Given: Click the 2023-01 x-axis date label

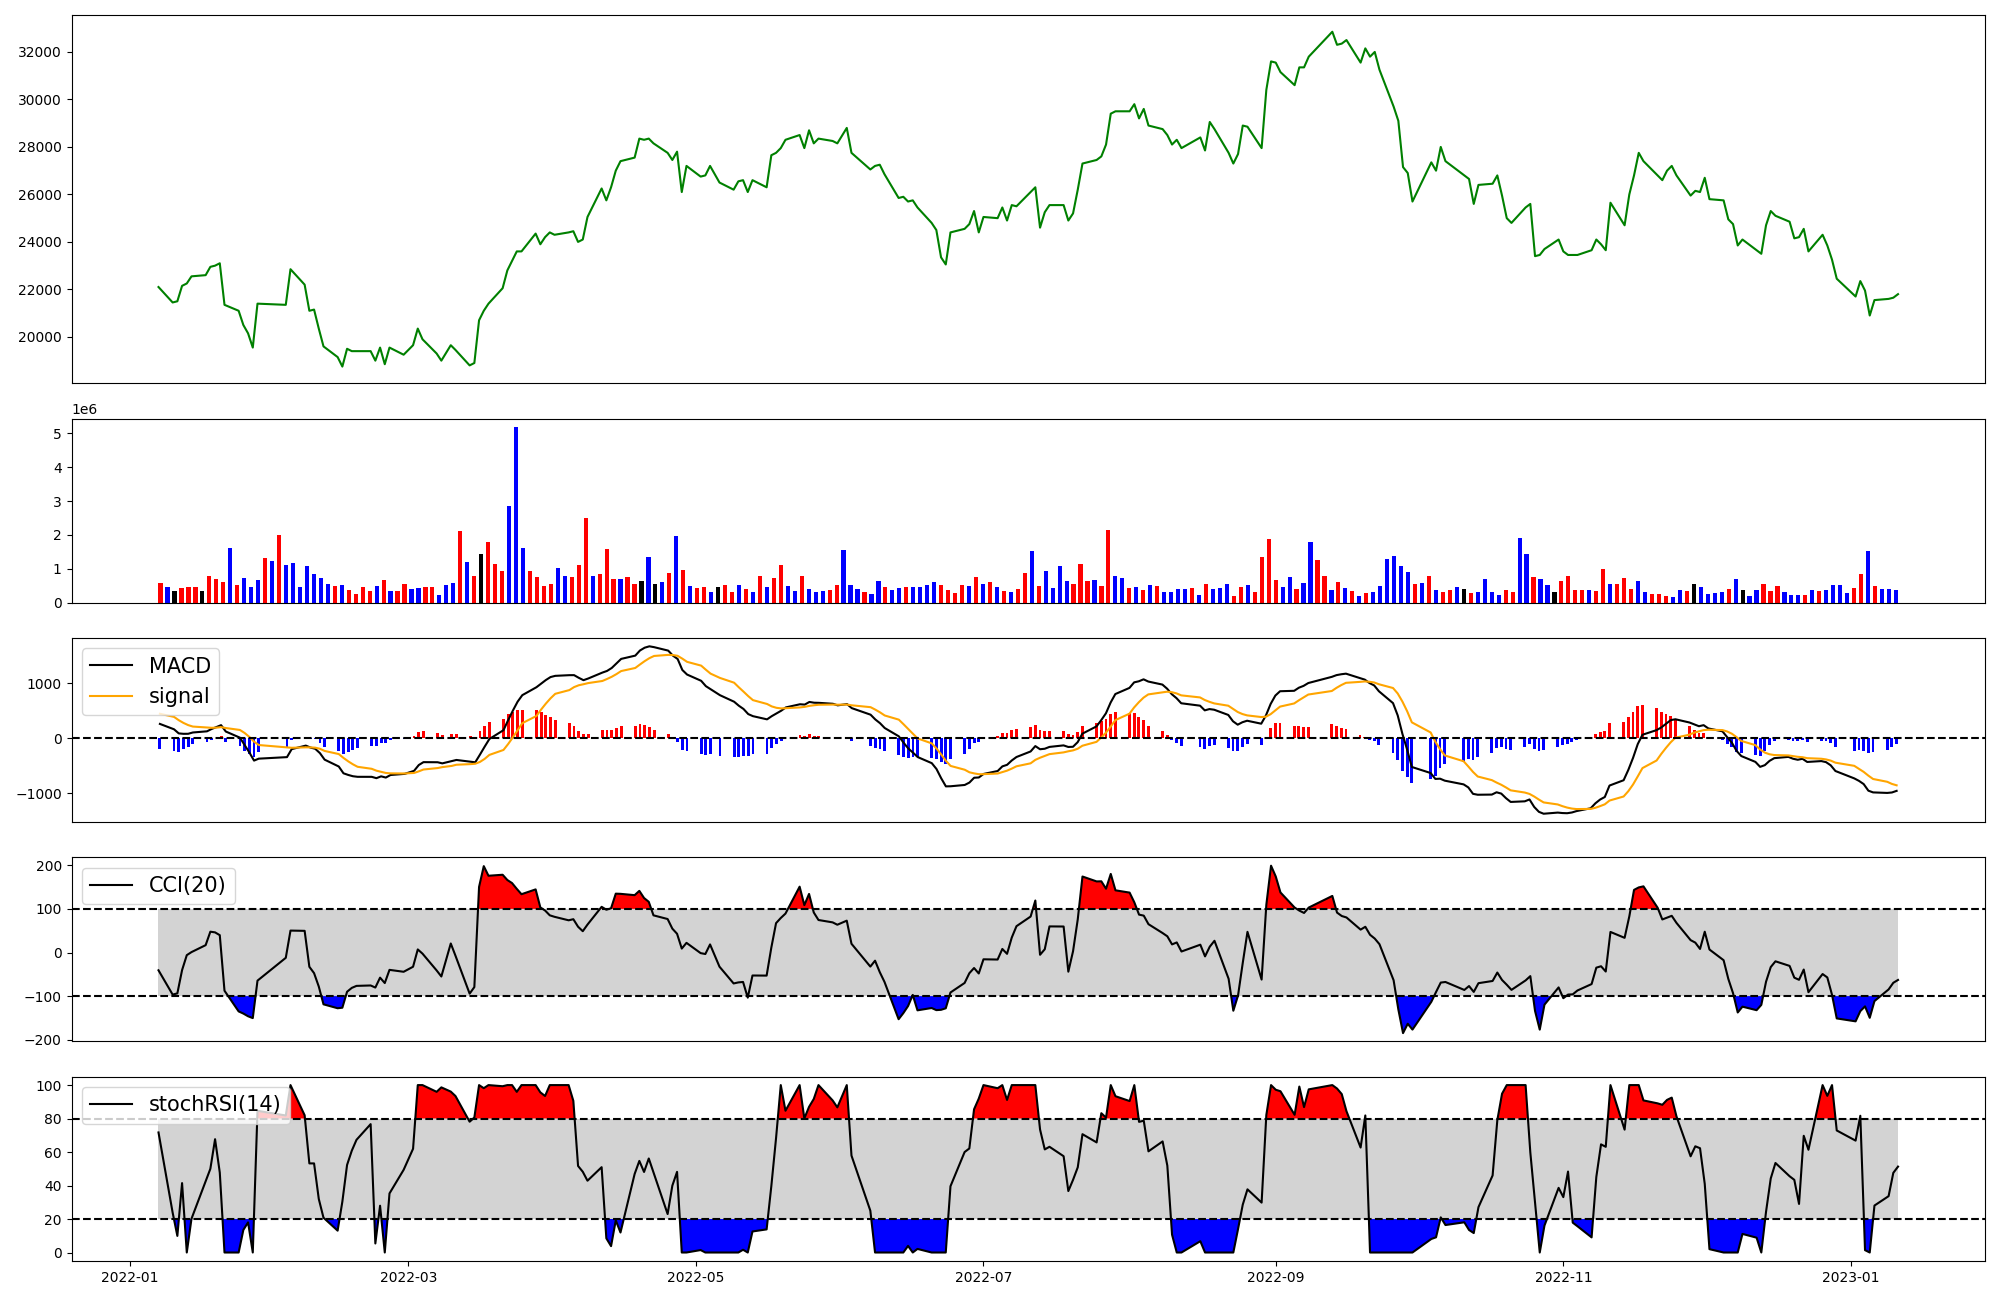Looking at the screenshot, I should 1851,1277.
